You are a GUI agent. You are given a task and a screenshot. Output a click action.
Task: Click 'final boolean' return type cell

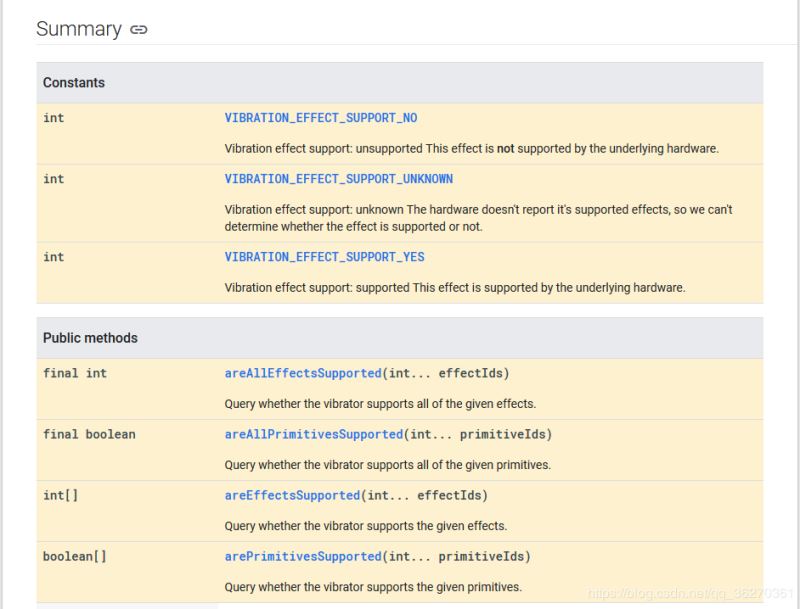(89, 434)
